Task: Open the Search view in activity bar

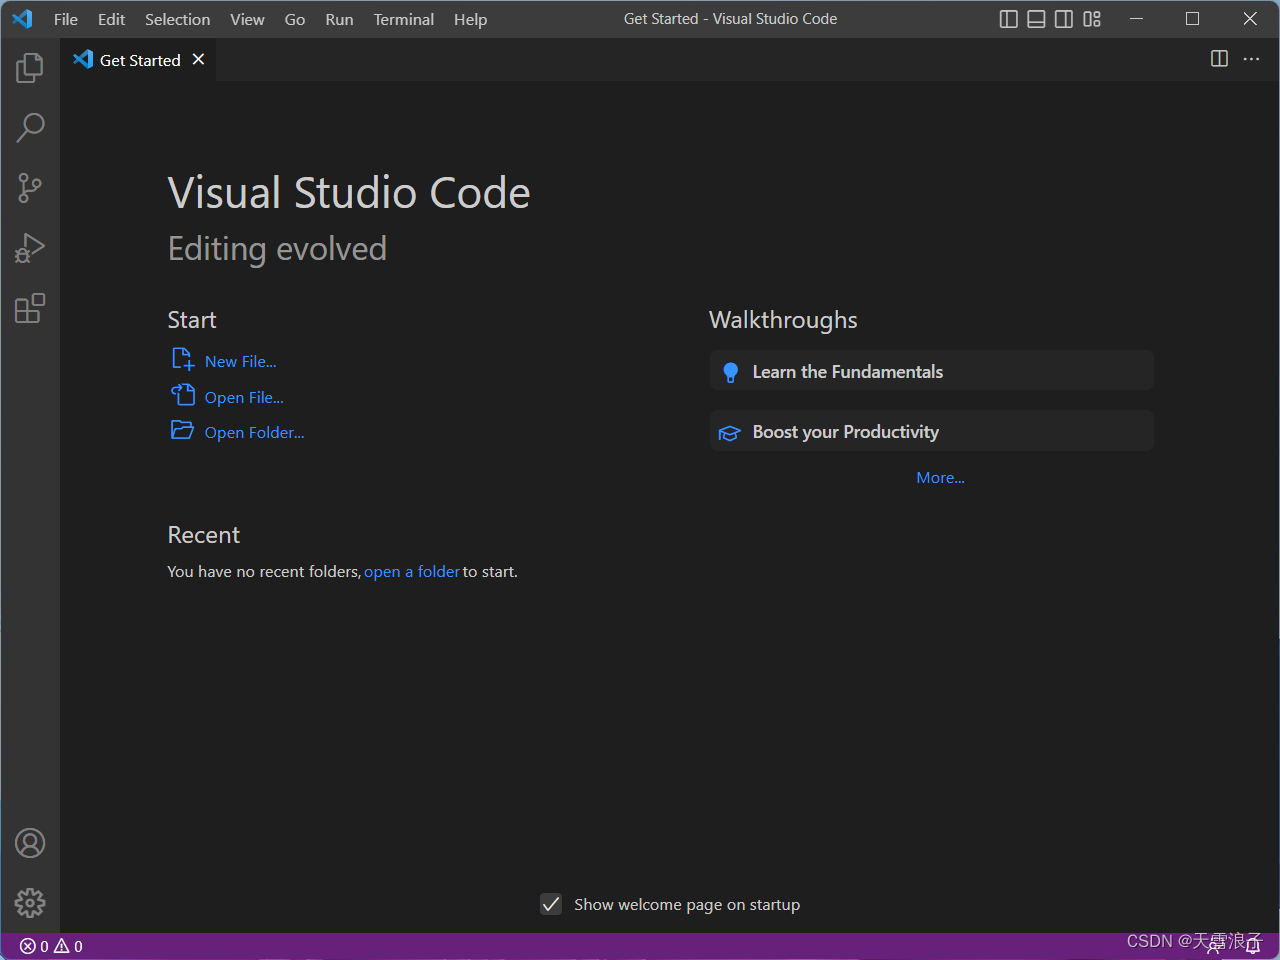Action: click(x=30, y=128)
